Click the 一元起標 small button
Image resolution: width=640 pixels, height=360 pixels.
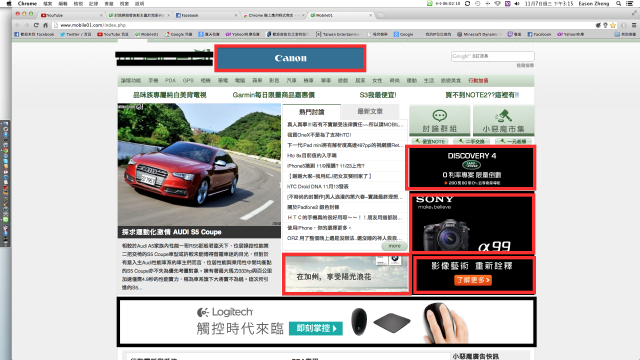513,142
